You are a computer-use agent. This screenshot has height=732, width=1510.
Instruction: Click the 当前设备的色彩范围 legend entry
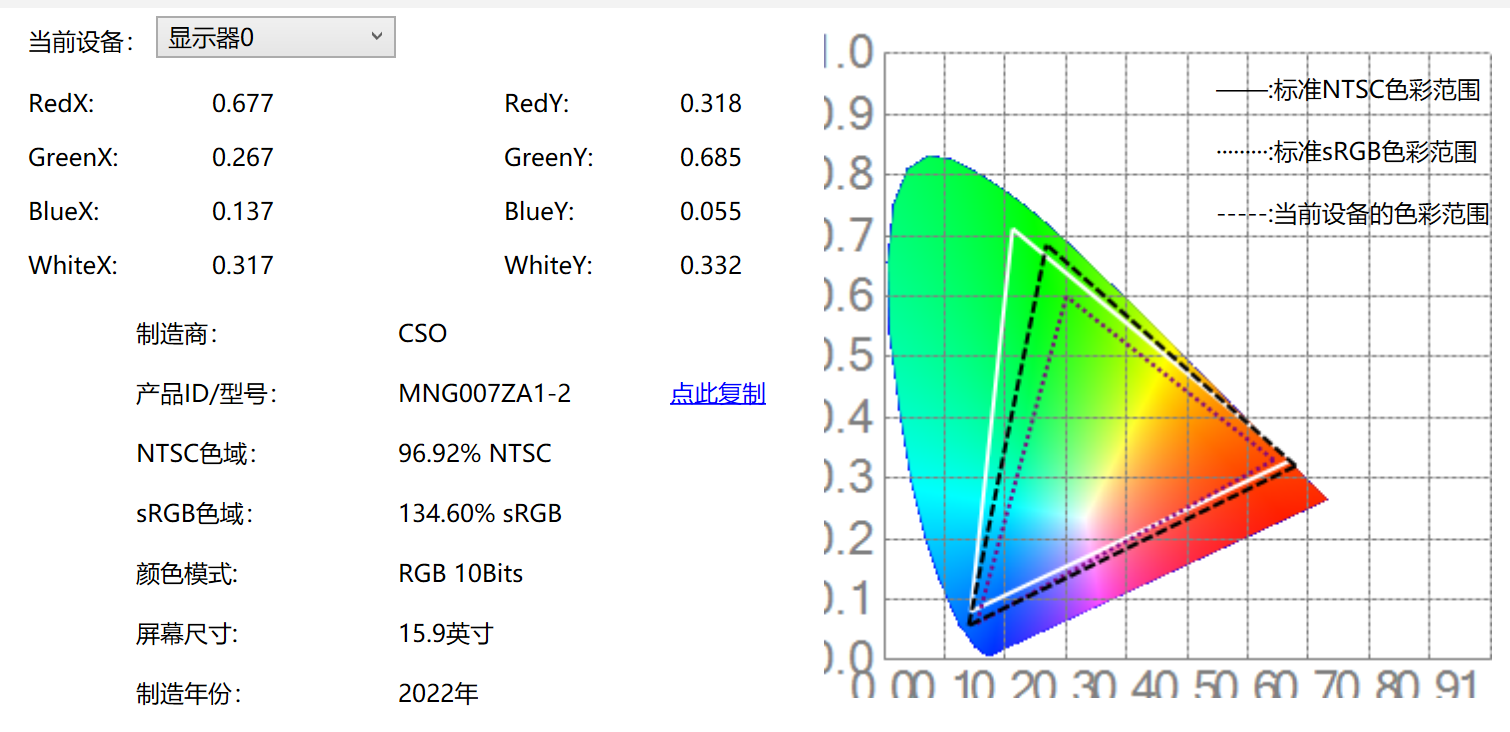coord(1353,214)
